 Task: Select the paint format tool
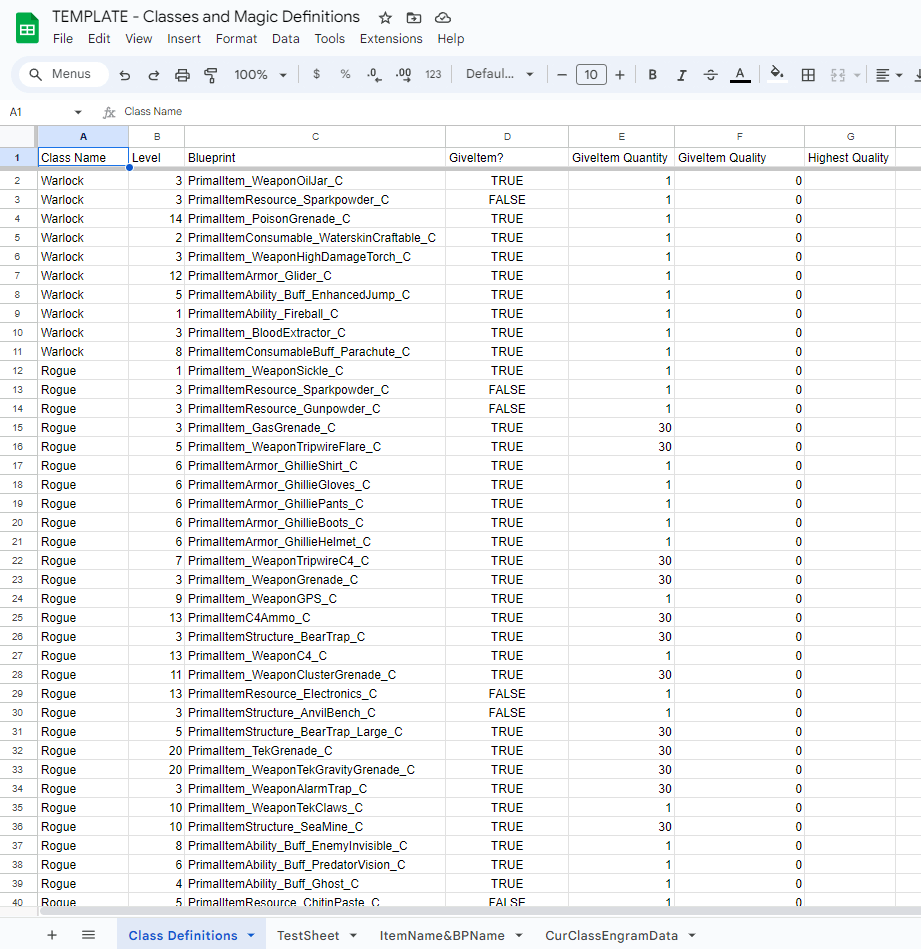(211, 75)
